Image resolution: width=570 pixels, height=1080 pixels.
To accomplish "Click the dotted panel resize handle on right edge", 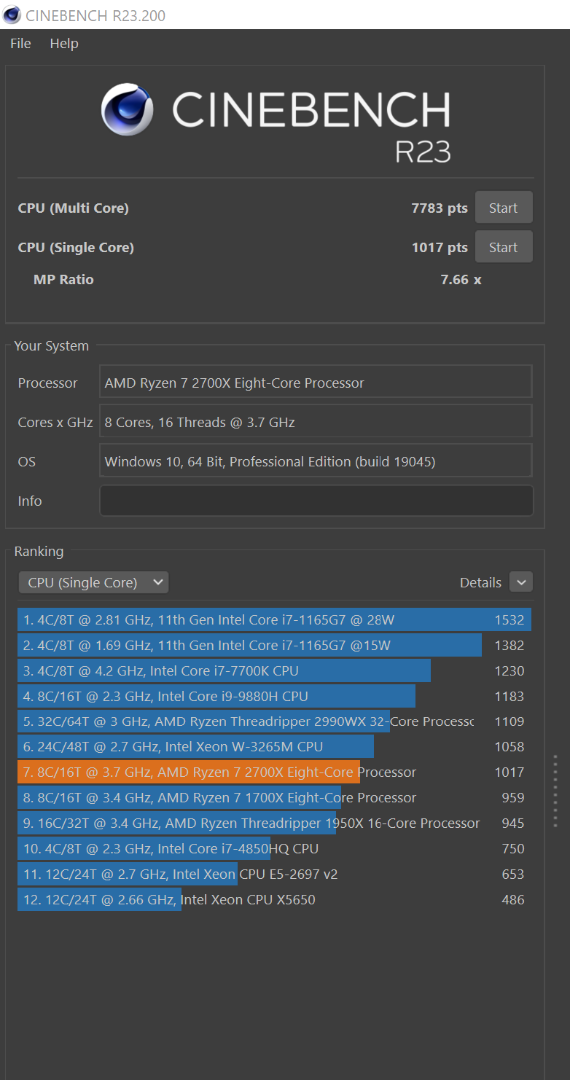I will [x=556, y=791].
